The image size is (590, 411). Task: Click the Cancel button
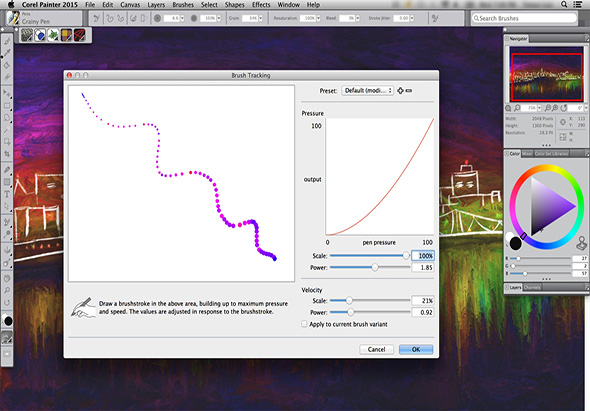(376, 349)
